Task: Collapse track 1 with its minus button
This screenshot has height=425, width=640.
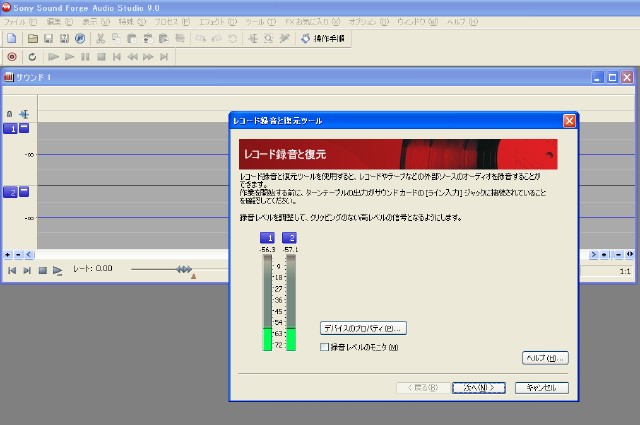Action: point(25,128)
